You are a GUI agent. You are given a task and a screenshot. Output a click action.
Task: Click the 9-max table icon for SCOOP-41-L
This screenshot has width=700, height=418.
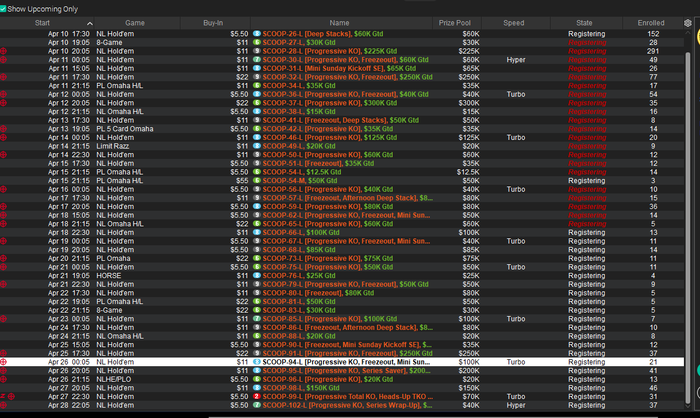pyautogui.click(x=257, y=120)
